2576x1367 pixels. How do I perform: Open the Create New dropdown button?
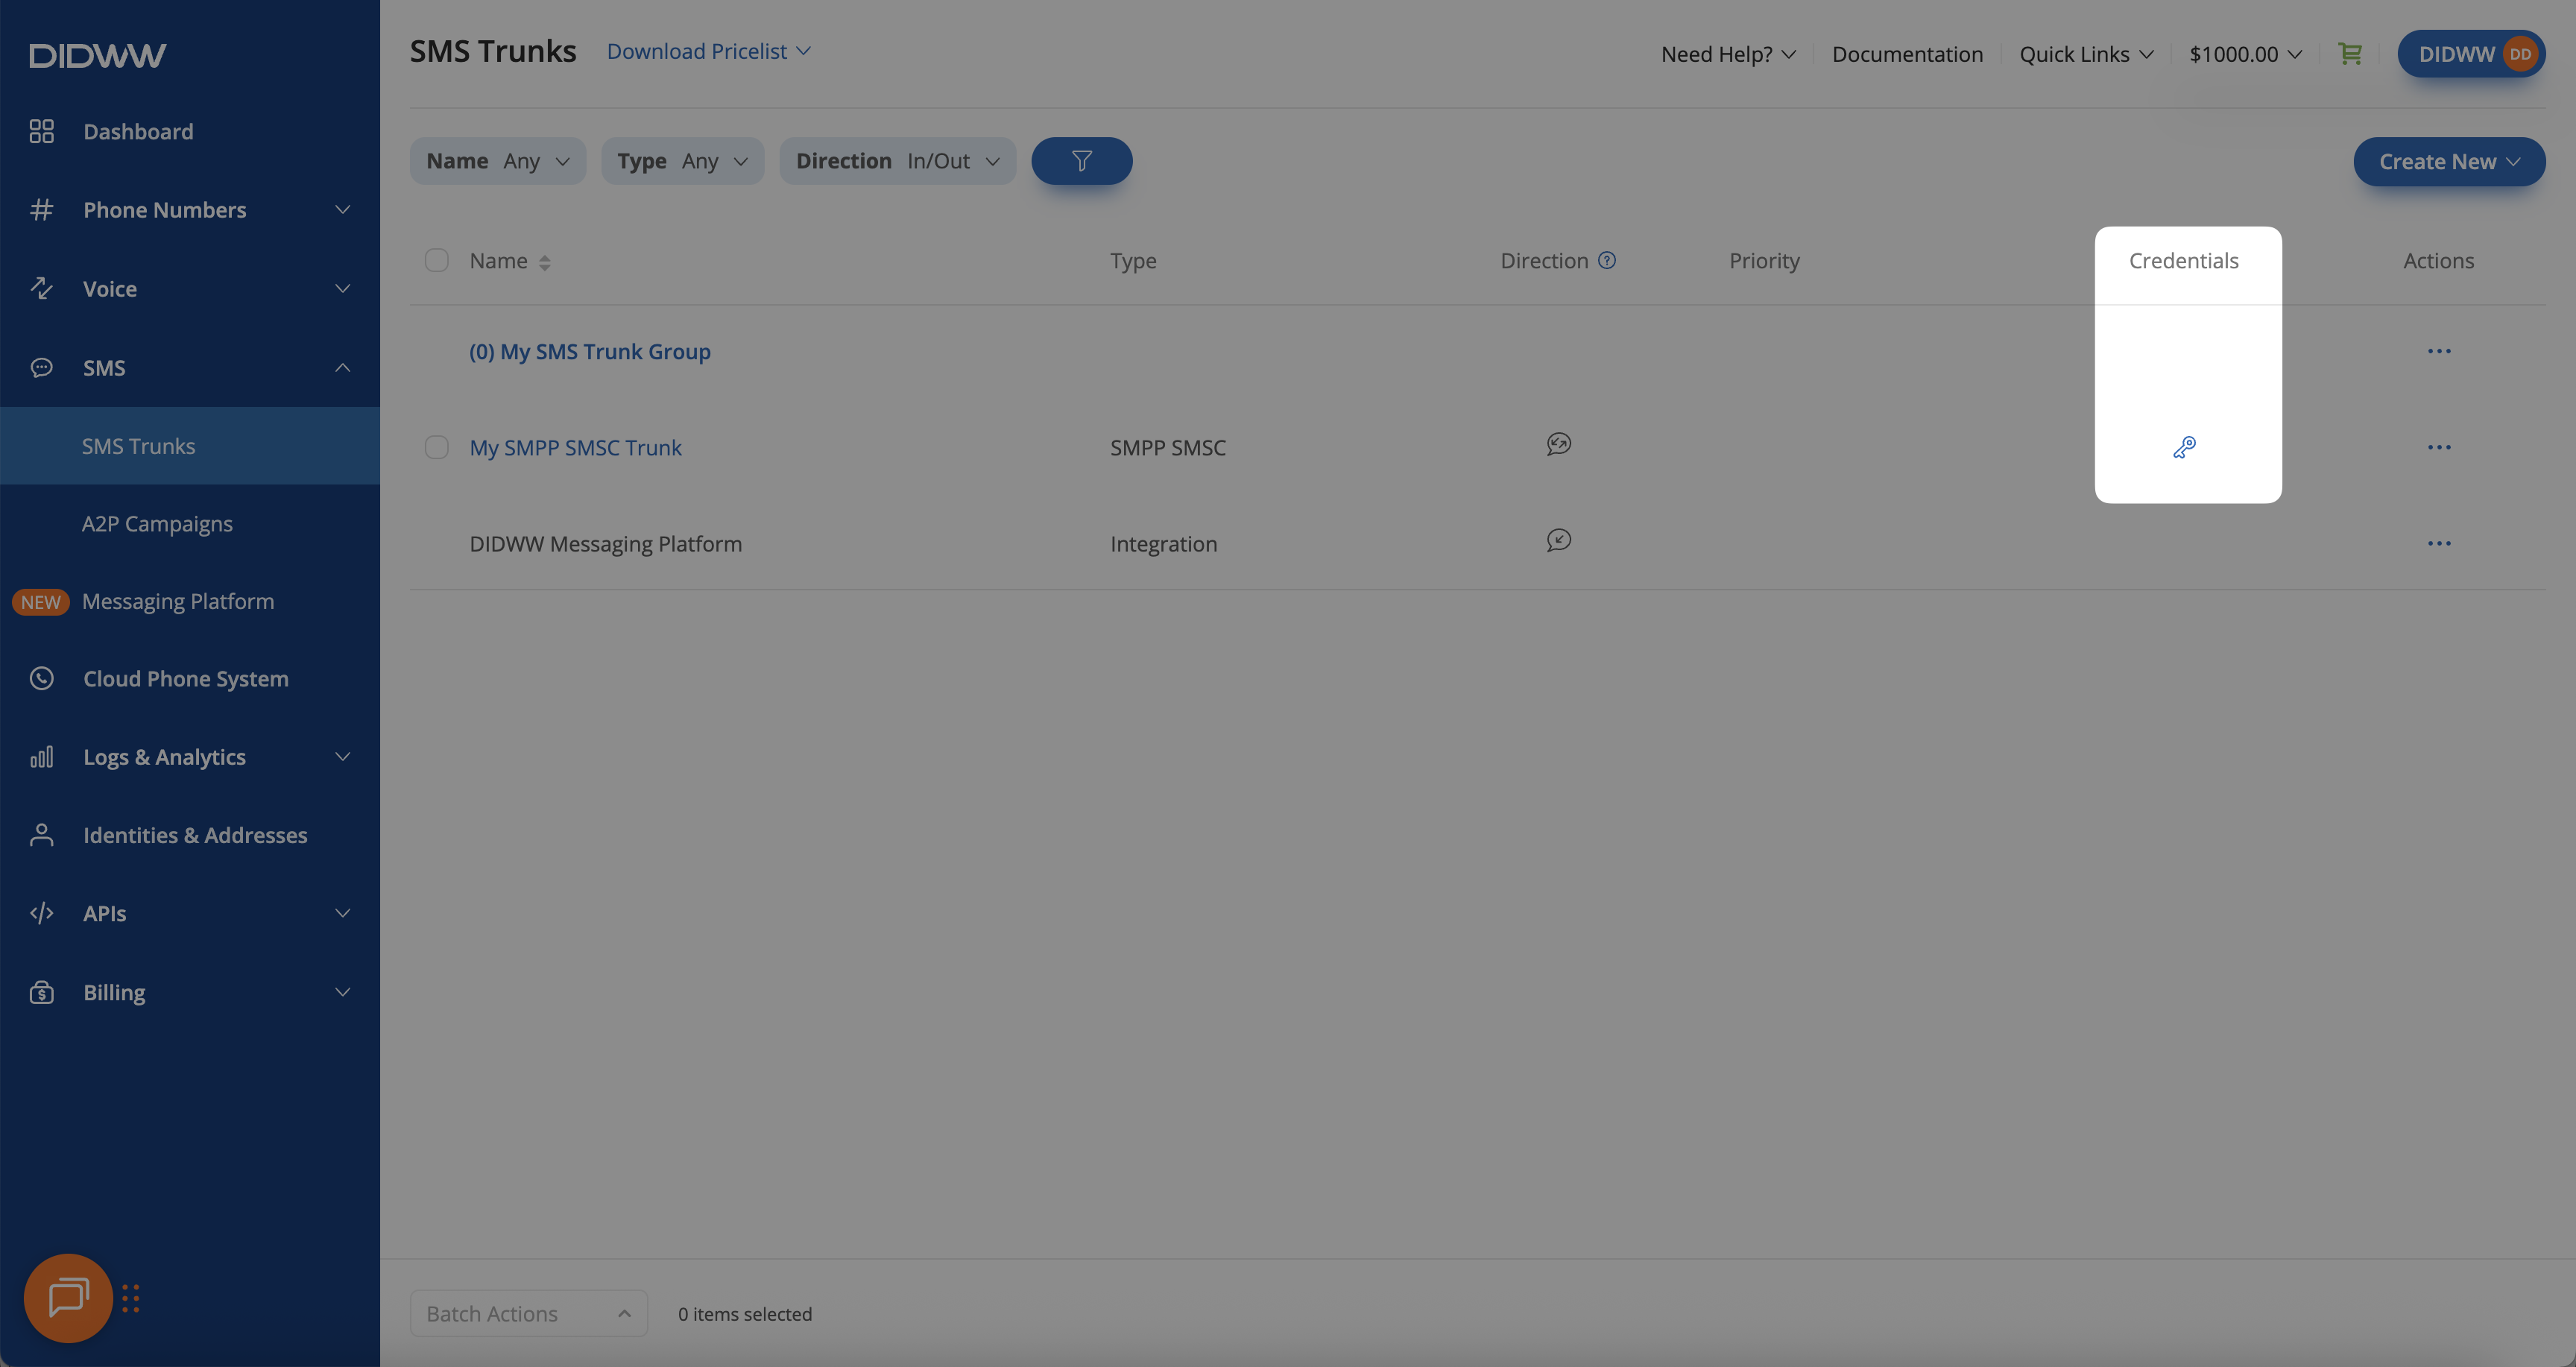point(2449,162)
